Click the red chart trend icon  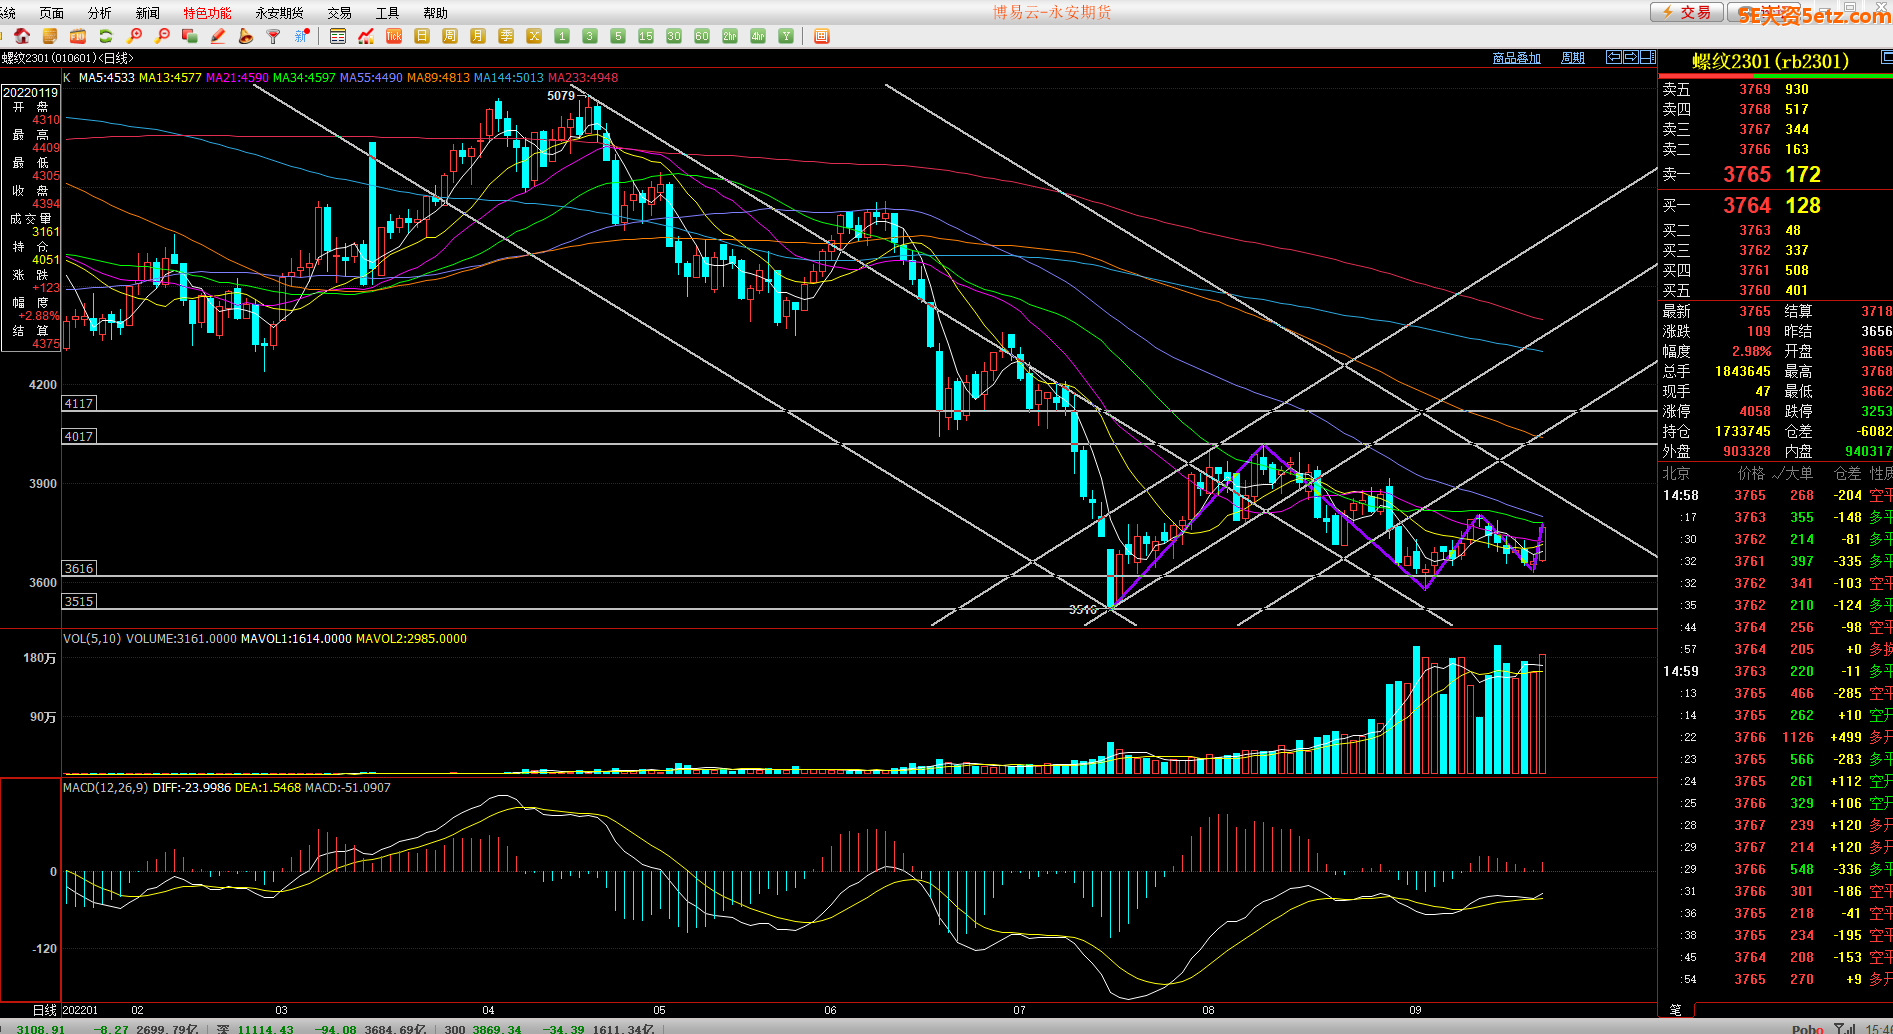[x=366, y=36]
